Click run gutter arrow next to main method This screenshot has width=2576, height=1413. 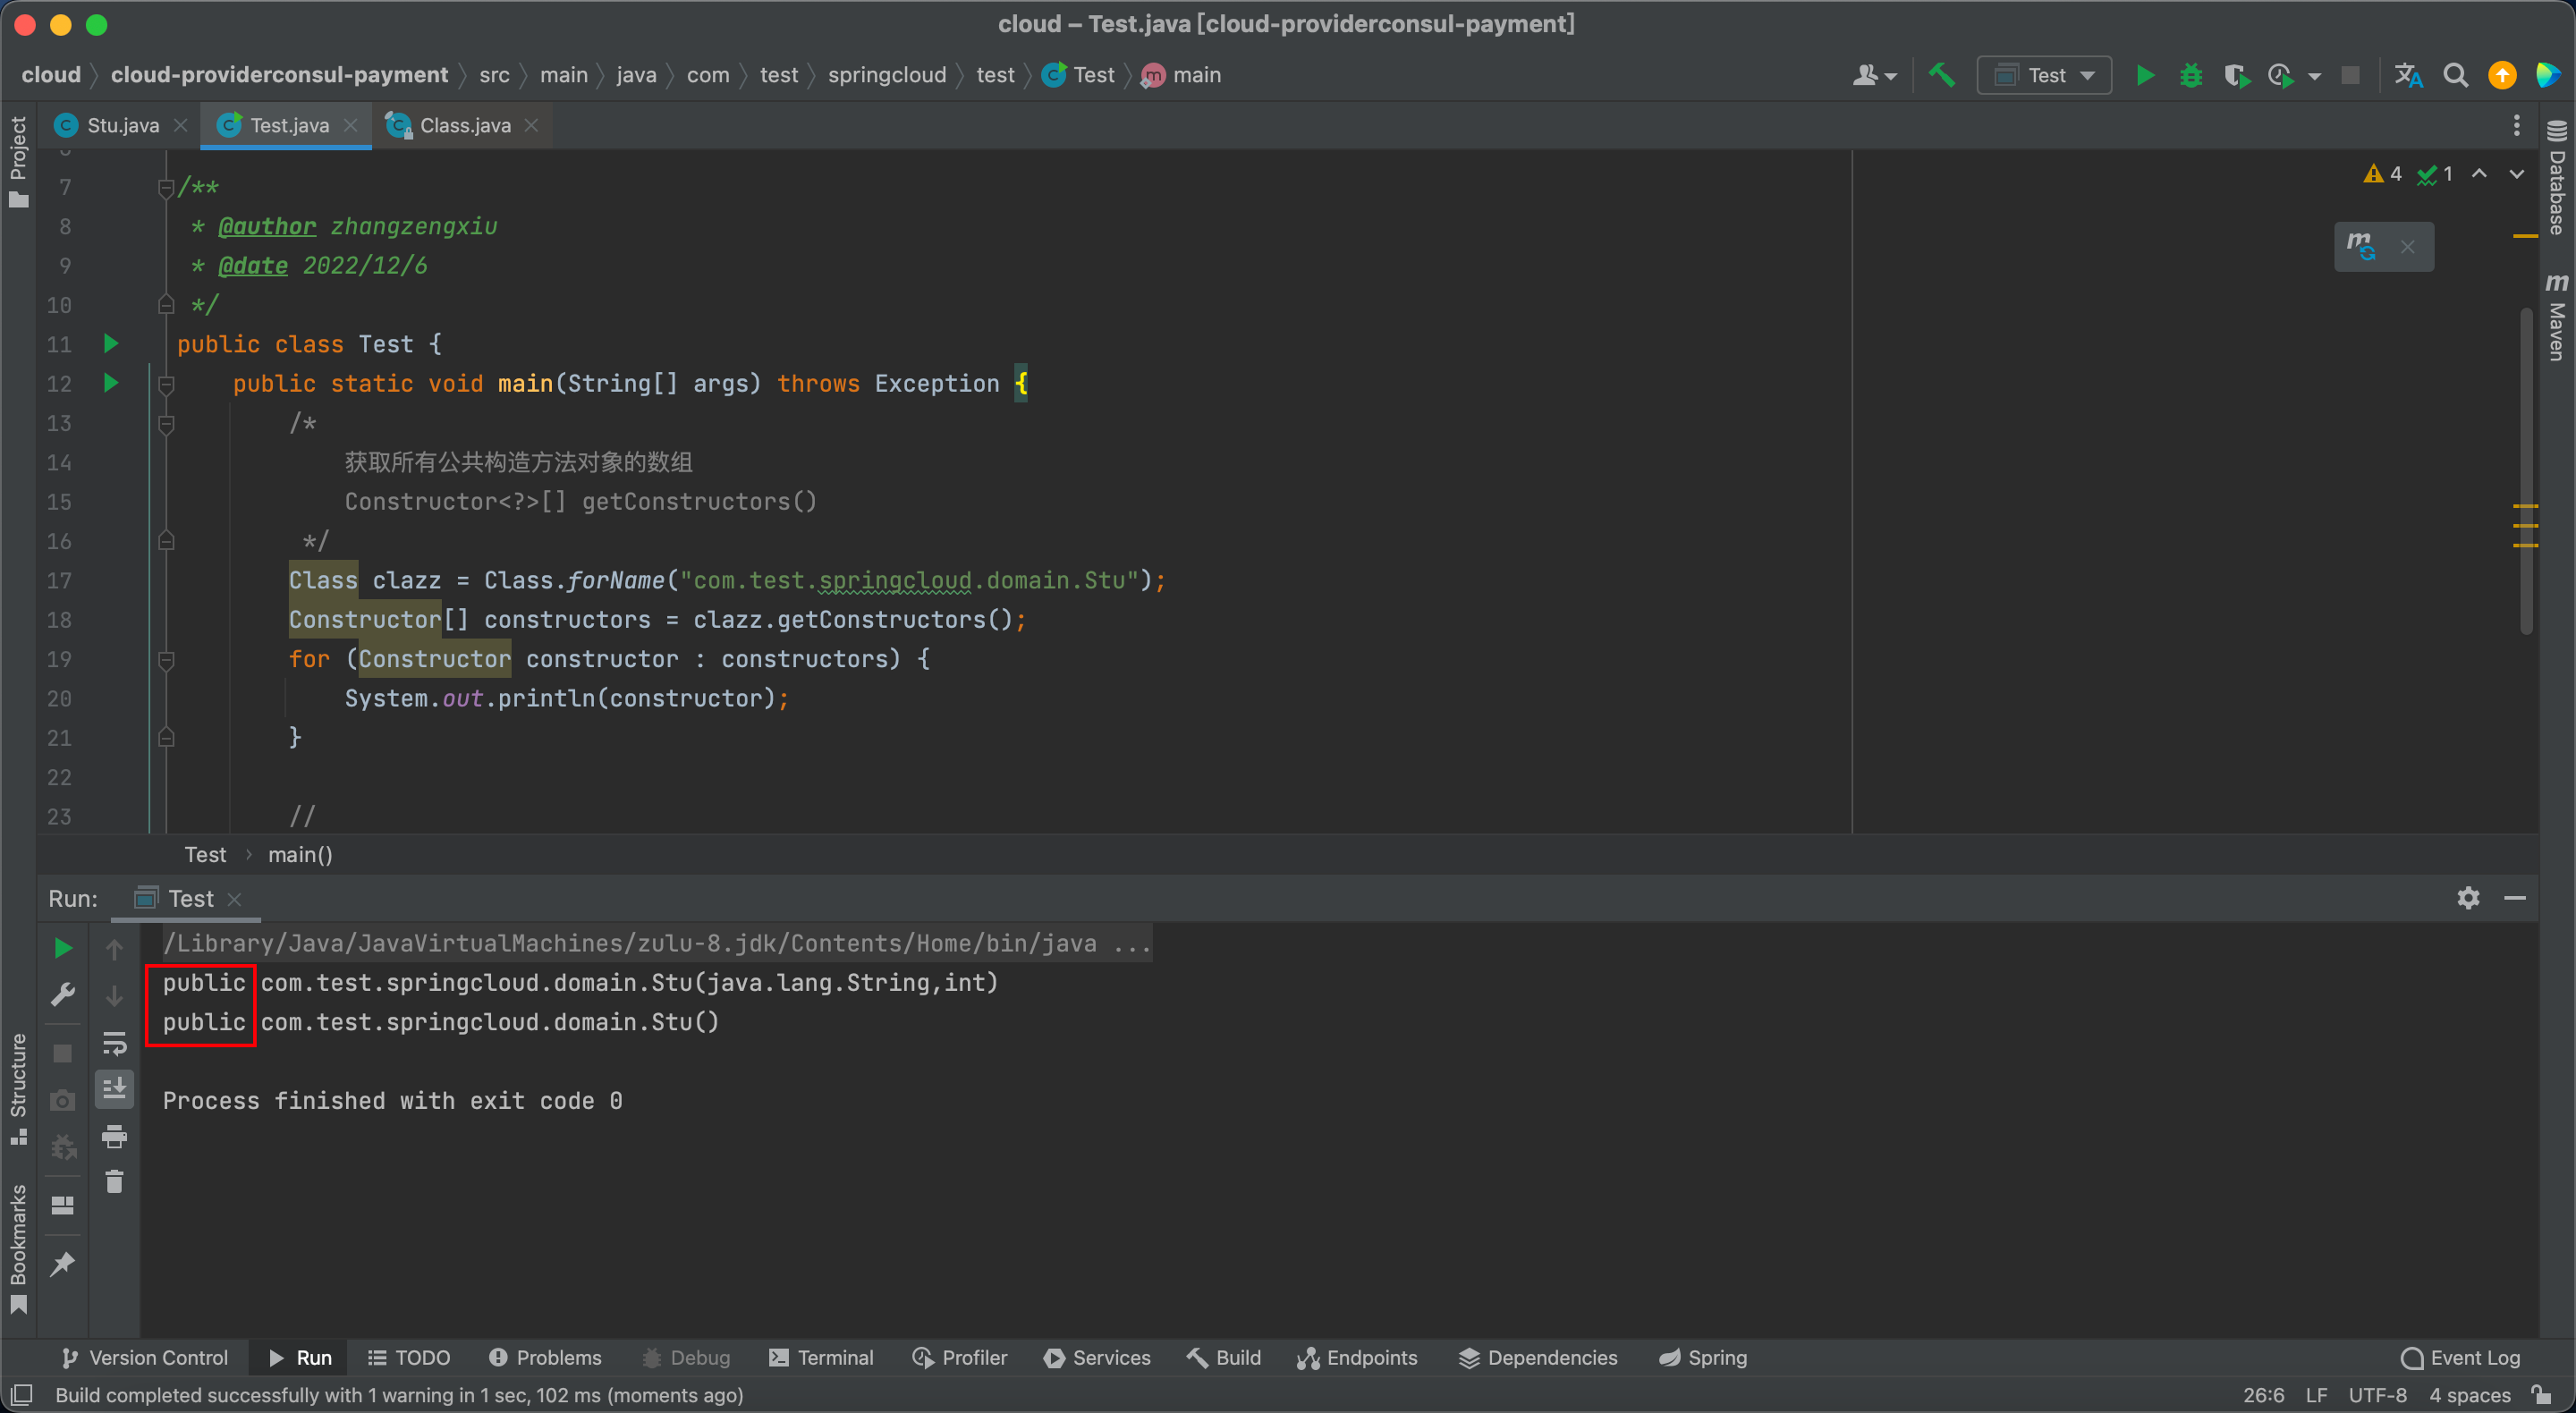111,383
